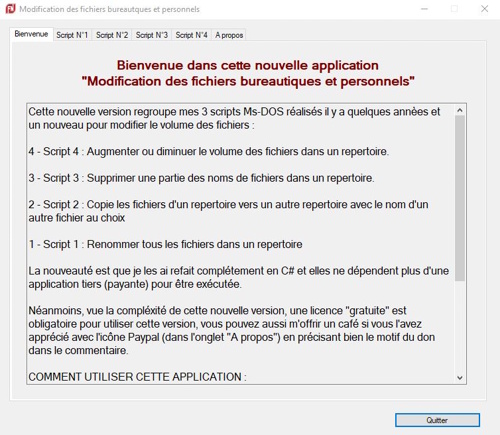The width and height of the screenshot is (500, 435).
Task: Switch to the Script N°1 tab
Action: (72, 35)
